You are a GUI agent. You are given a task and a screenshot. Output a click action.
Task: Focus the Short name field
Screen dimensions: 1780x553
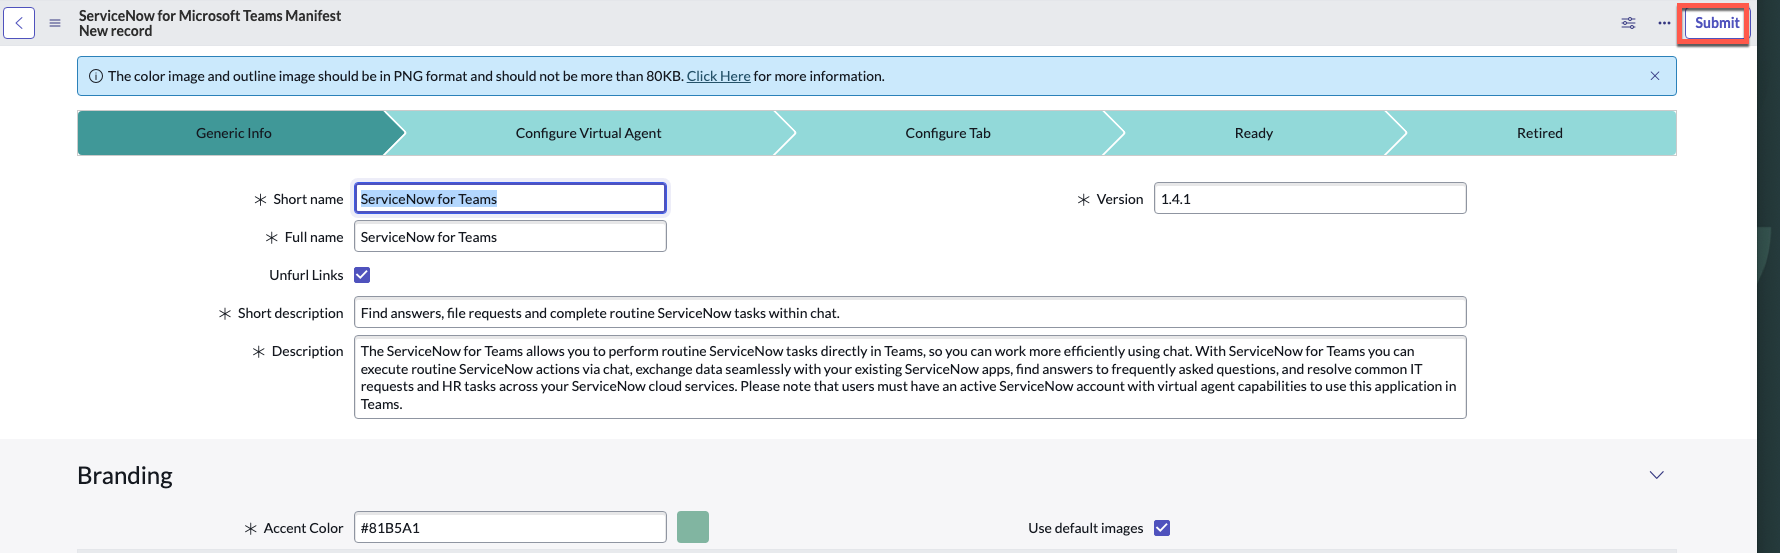click(x=510, y=198)
